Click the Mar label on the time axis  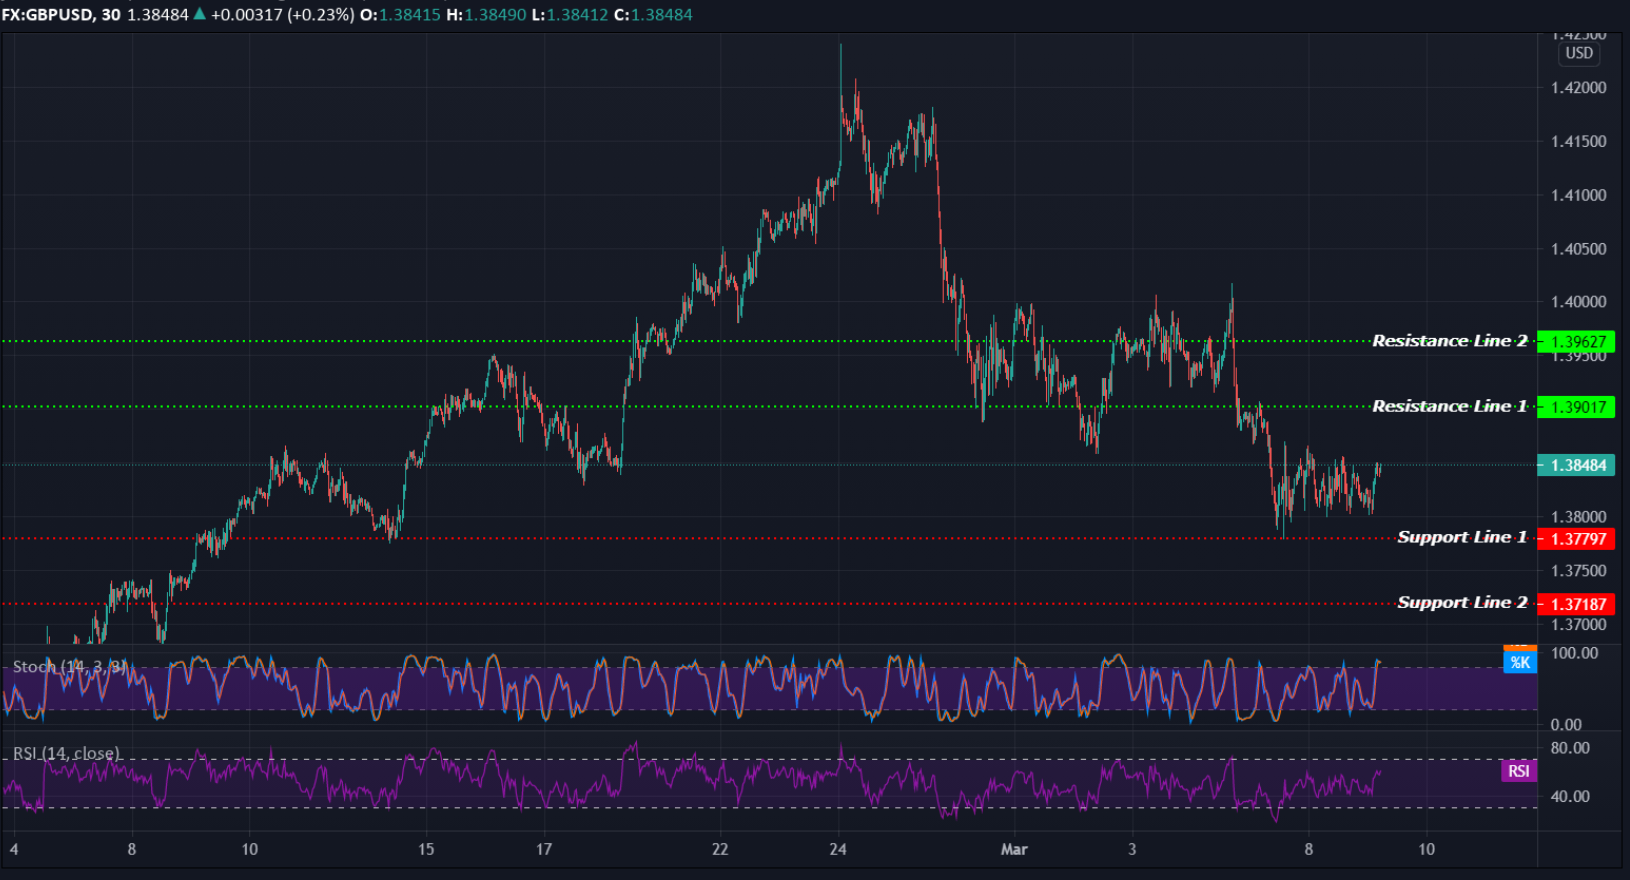[1014, 849]
